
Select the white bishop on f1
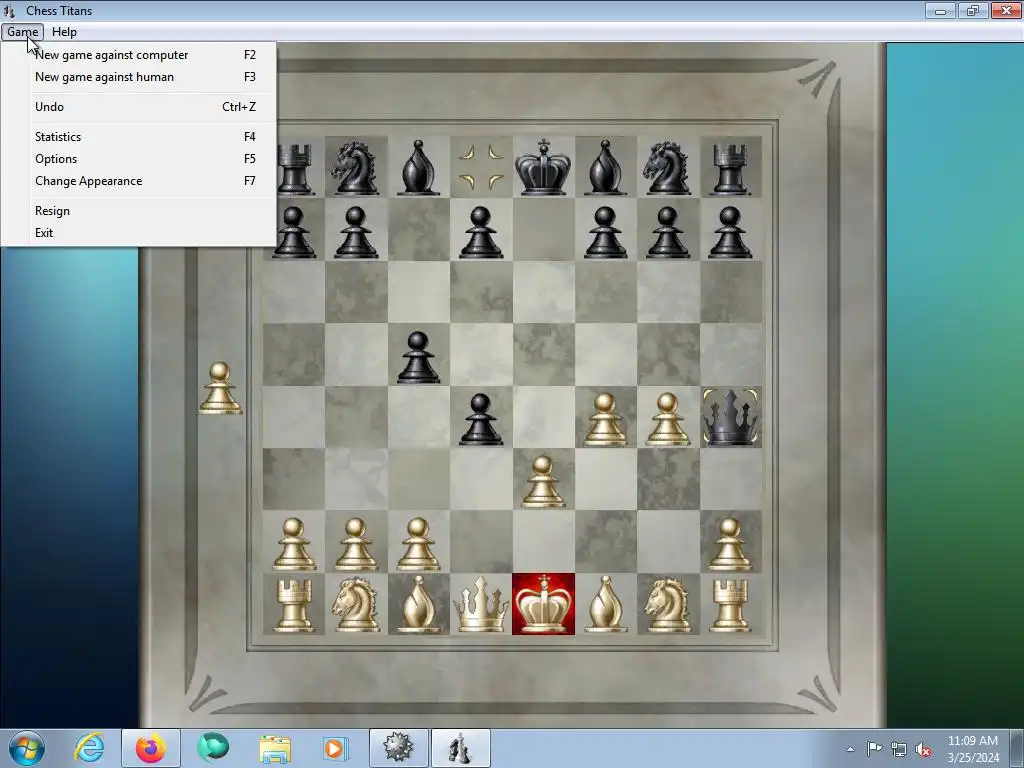click(x=605, y=604)
